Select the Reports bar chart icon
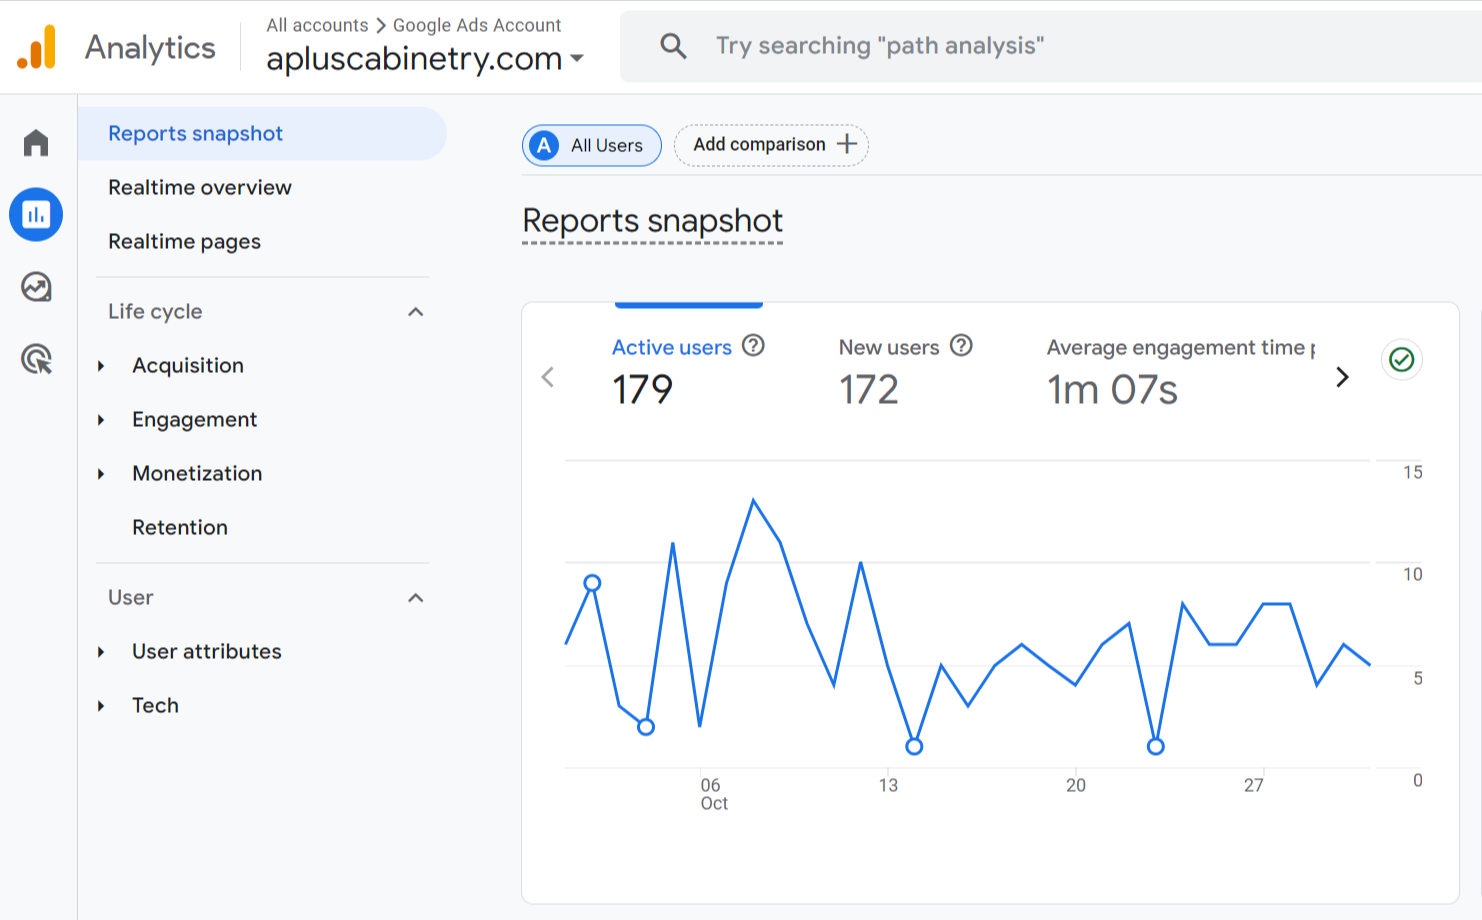 (x=36, y=215)
